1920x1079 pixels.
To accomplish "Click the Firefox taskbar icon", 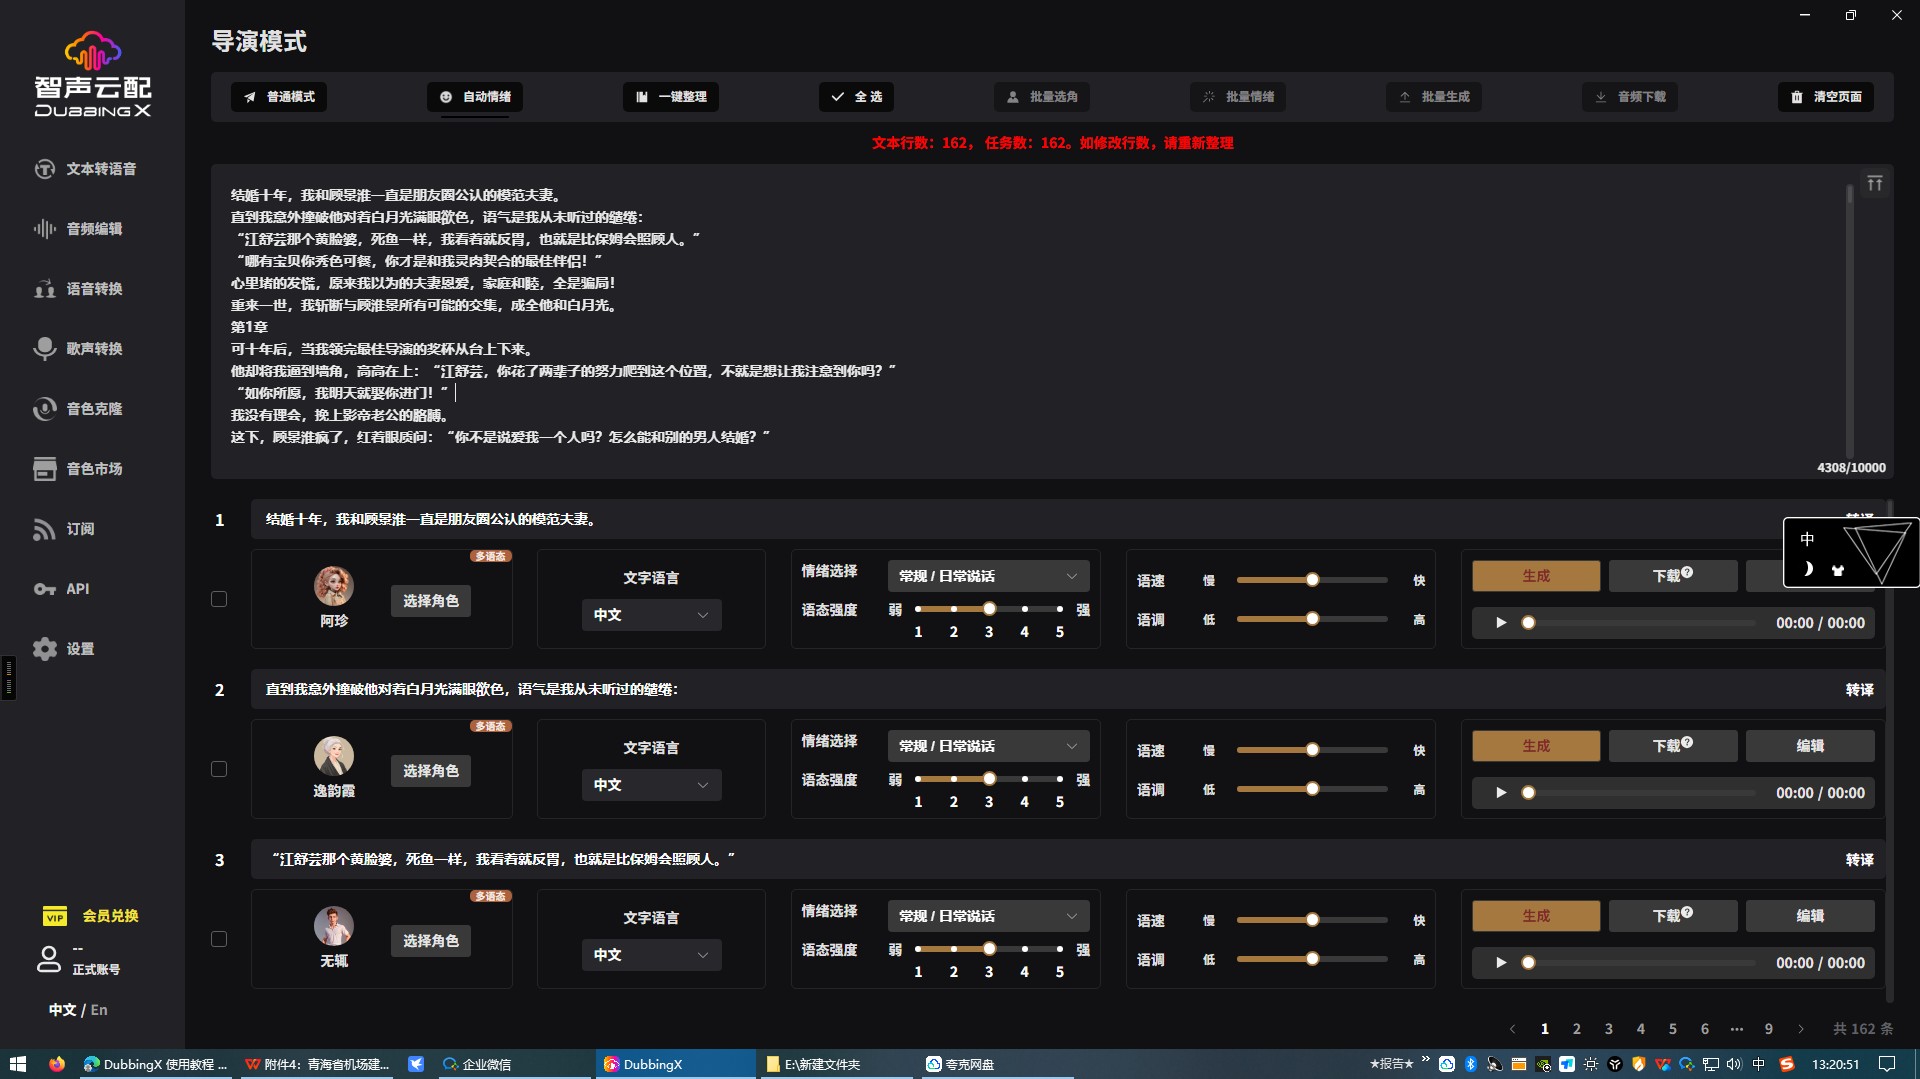I will (57, 1064).
